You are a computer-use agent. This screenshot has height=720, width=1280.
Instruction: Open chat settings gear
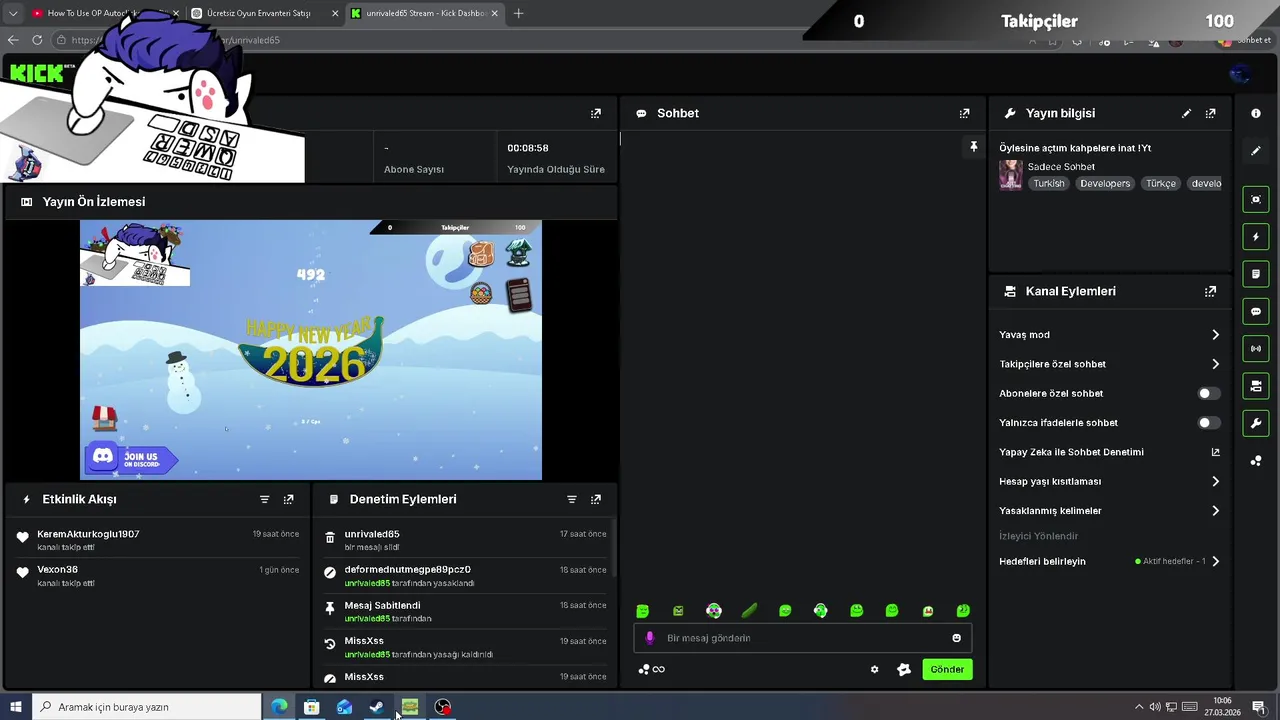[x=874, y=670]
